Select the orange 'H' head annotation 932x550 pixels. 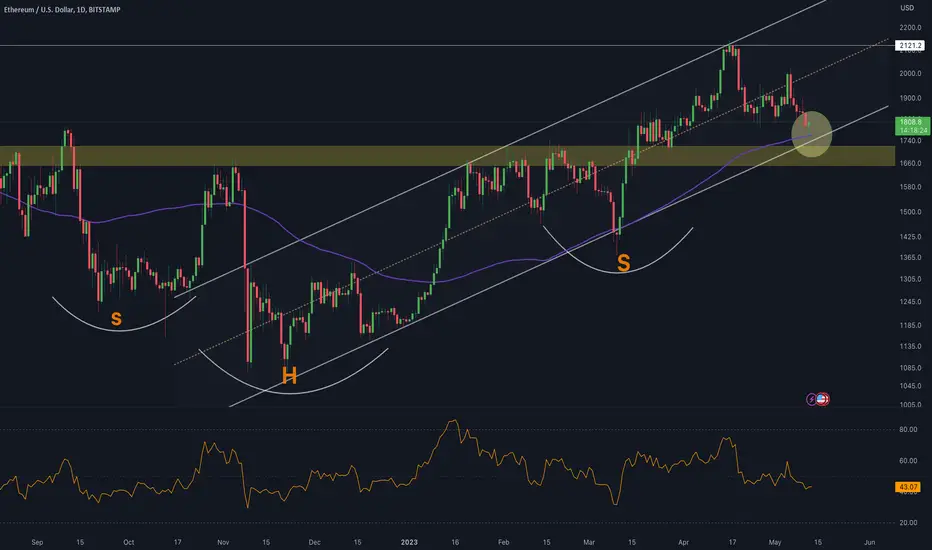[289, 376]
